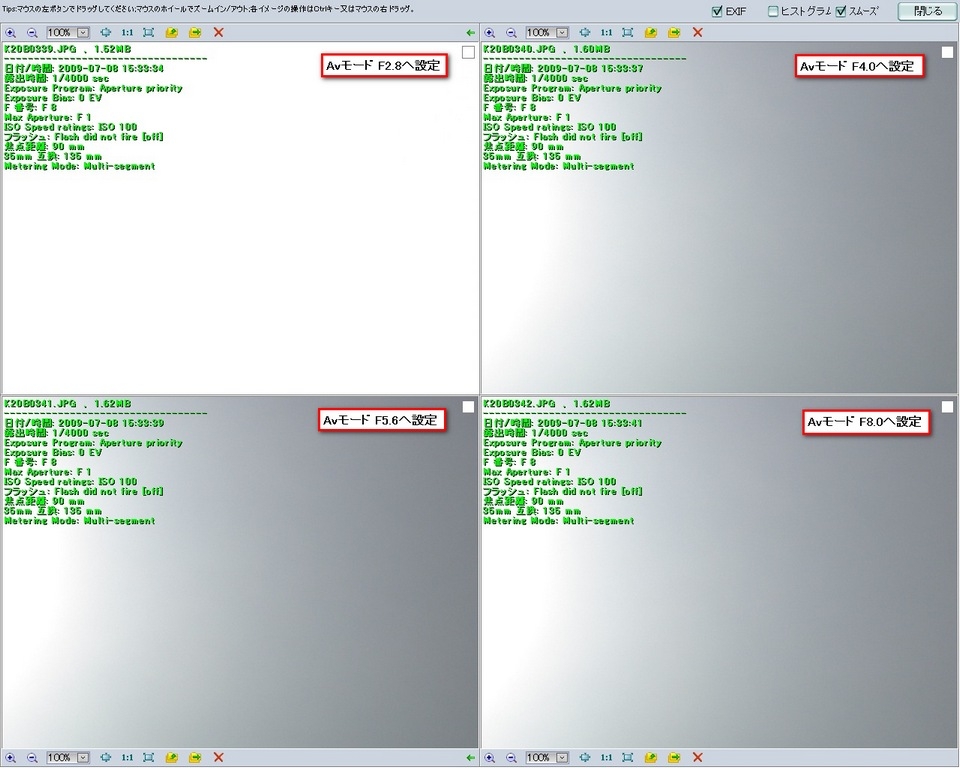The height and width of the screenshot is (768, 960).
Task: Copy K20B0339.JPG to a folder
Action: [x=171, y=32]
